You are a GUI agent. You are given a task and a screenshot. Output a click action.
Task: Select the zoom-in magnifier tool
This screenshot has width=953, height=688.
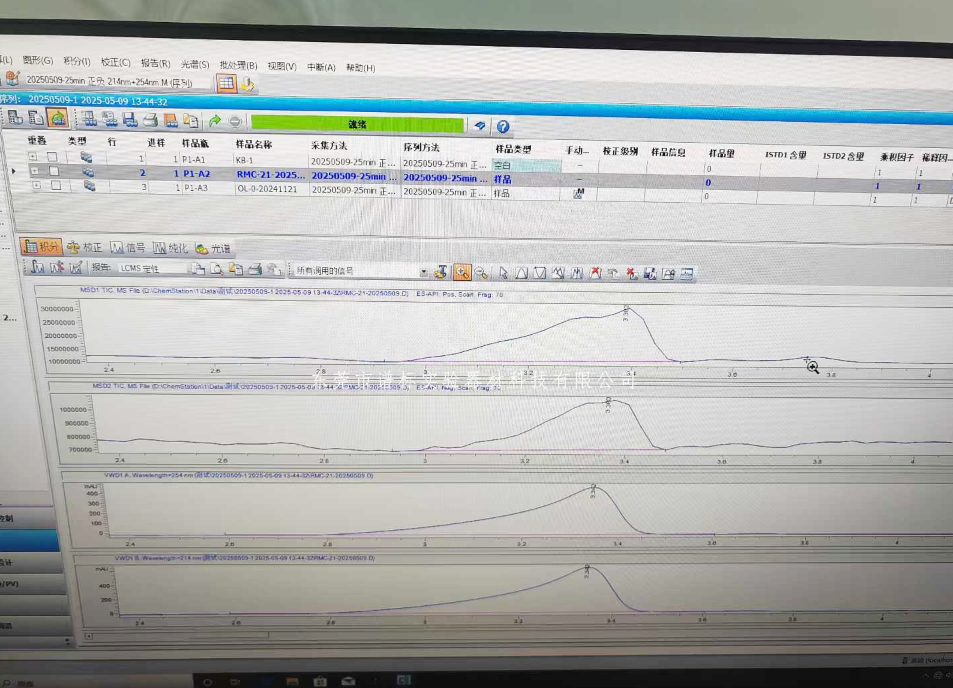462,271
